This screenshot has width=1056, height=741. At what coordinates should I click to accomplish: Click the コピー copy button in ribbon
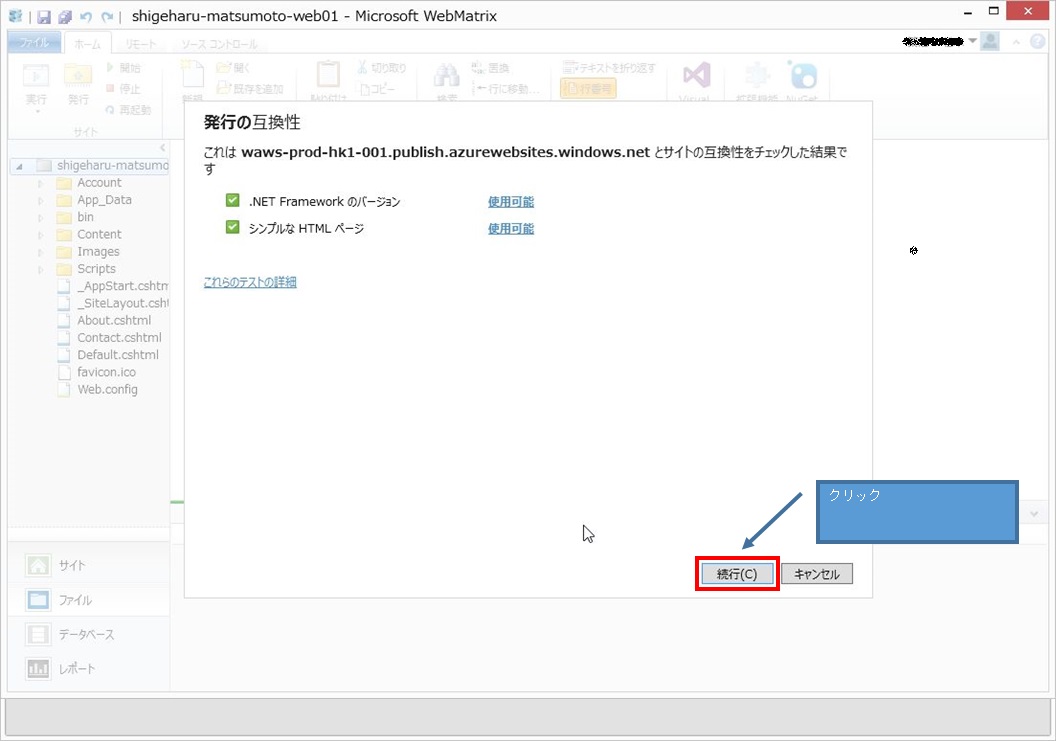click(x=378, y=89)
